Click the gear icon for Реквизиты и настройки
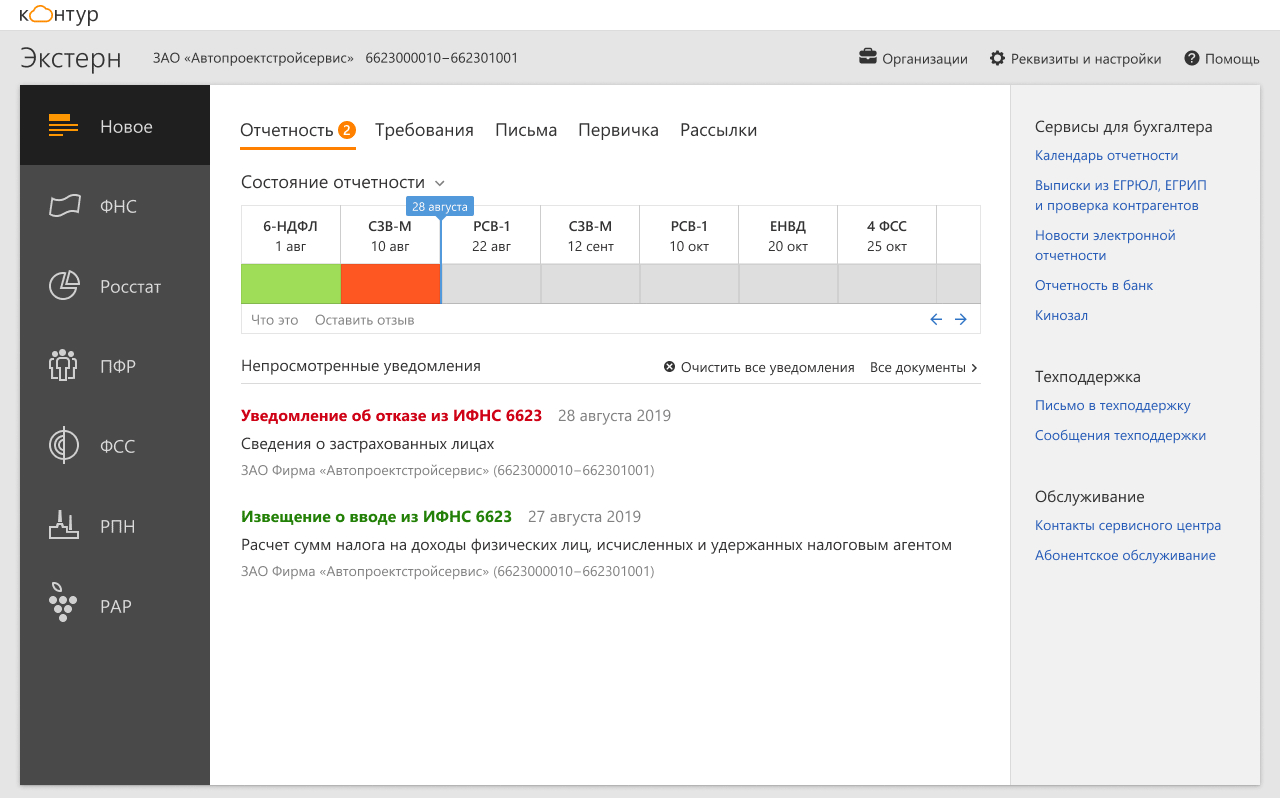 coord(997,58)
